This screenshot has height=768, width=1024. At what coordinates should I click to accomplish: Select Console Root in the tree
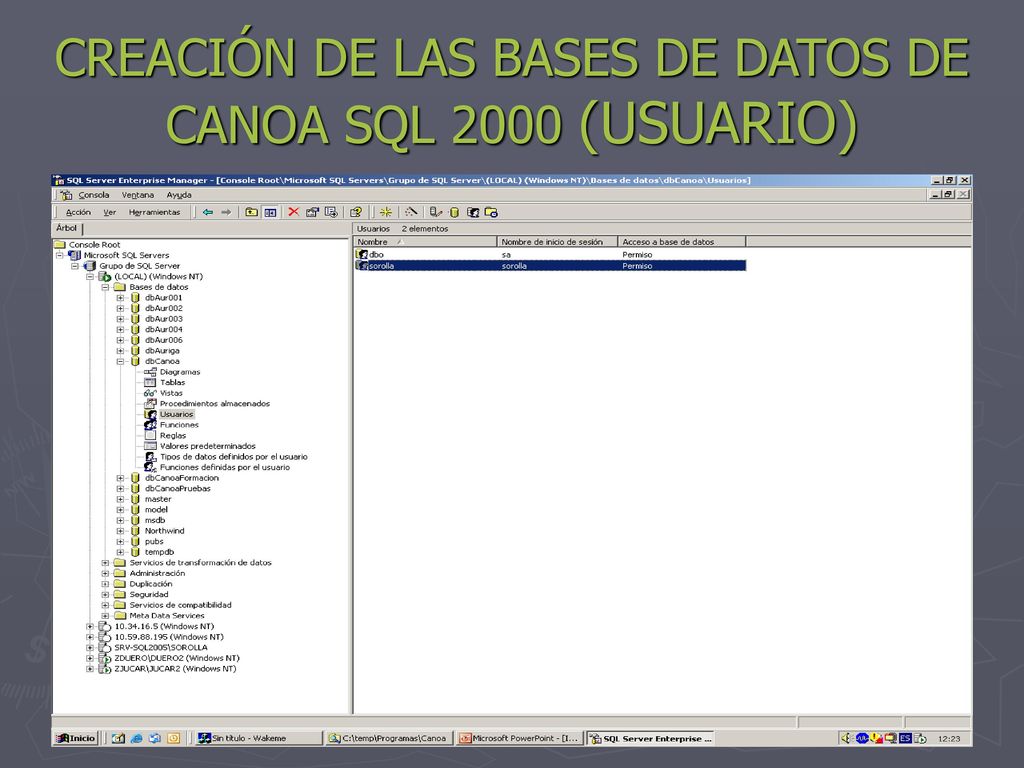coord(94,244)
